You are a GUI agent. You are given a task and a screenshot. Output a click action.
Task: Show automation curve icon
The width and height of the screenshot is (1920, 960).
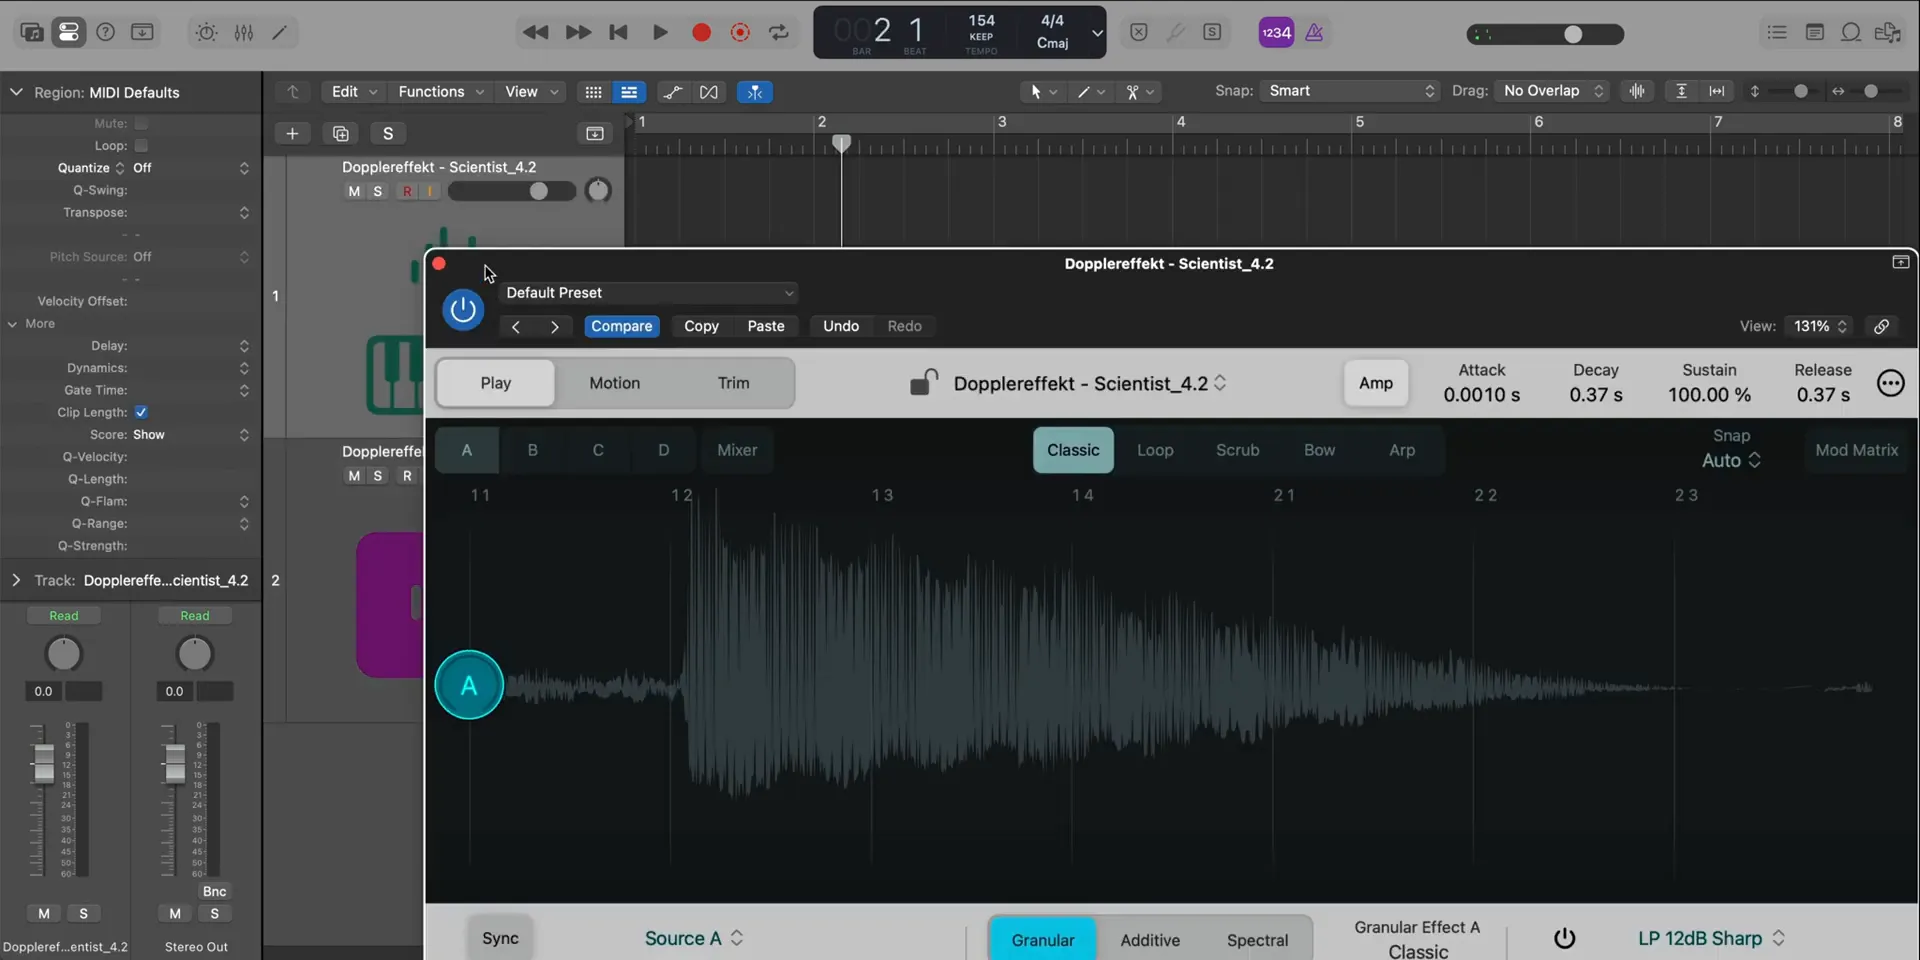point(673,92)
